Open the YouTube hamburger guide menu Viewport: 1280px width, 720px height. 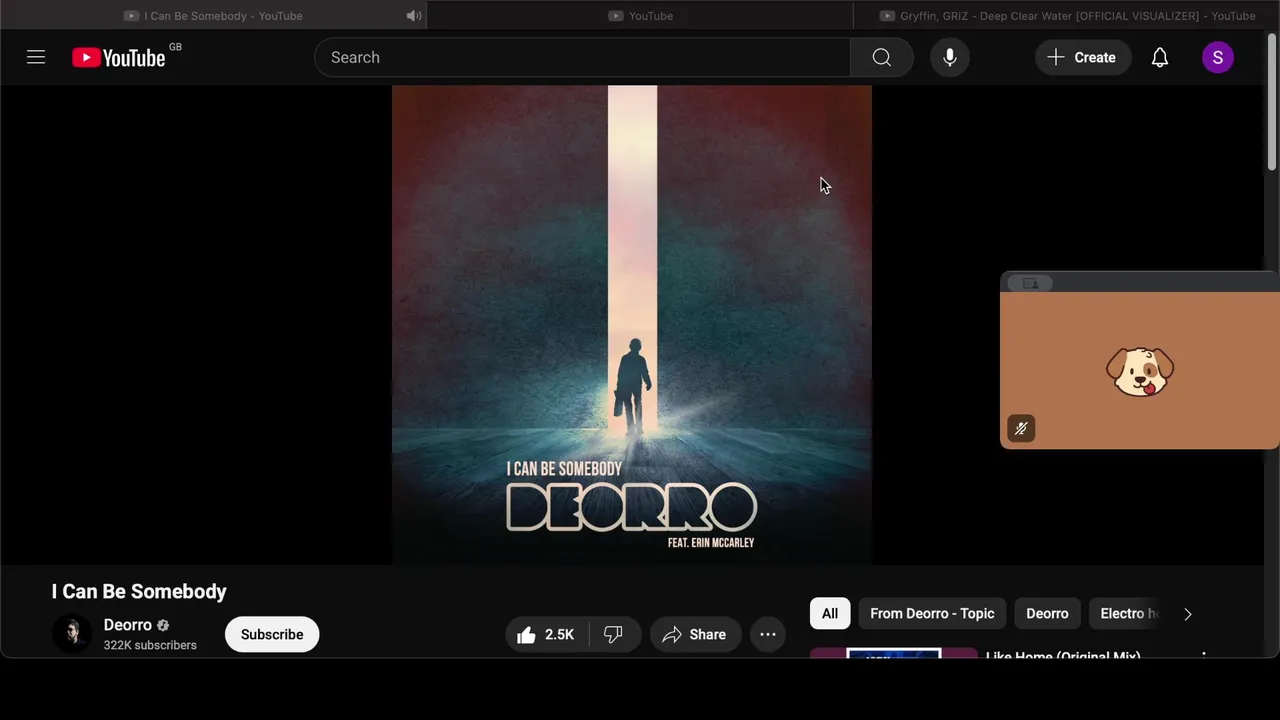[36, 57]
